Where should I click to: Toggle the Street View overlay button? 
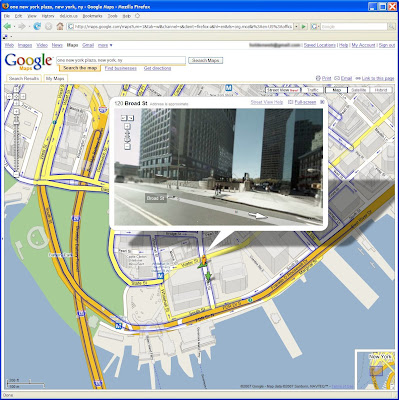283,90
